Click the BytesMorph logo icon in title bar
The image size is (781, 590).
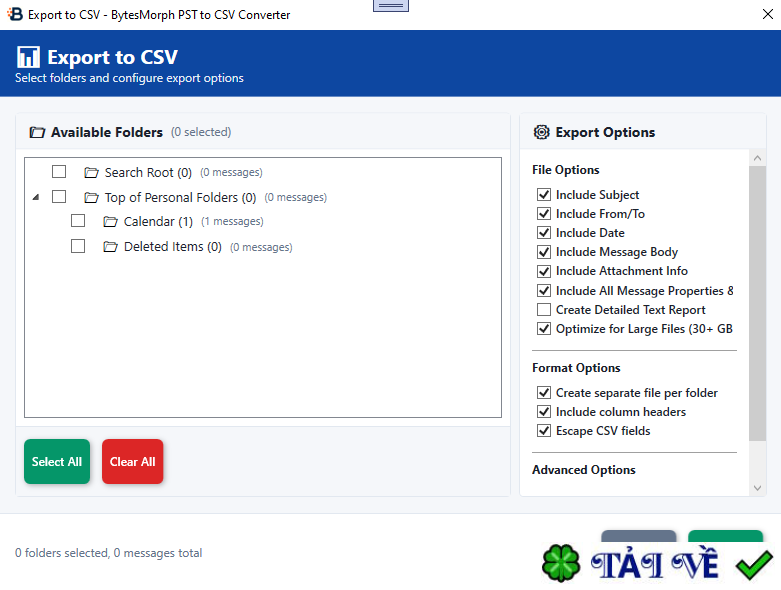(x=15, y=14)
